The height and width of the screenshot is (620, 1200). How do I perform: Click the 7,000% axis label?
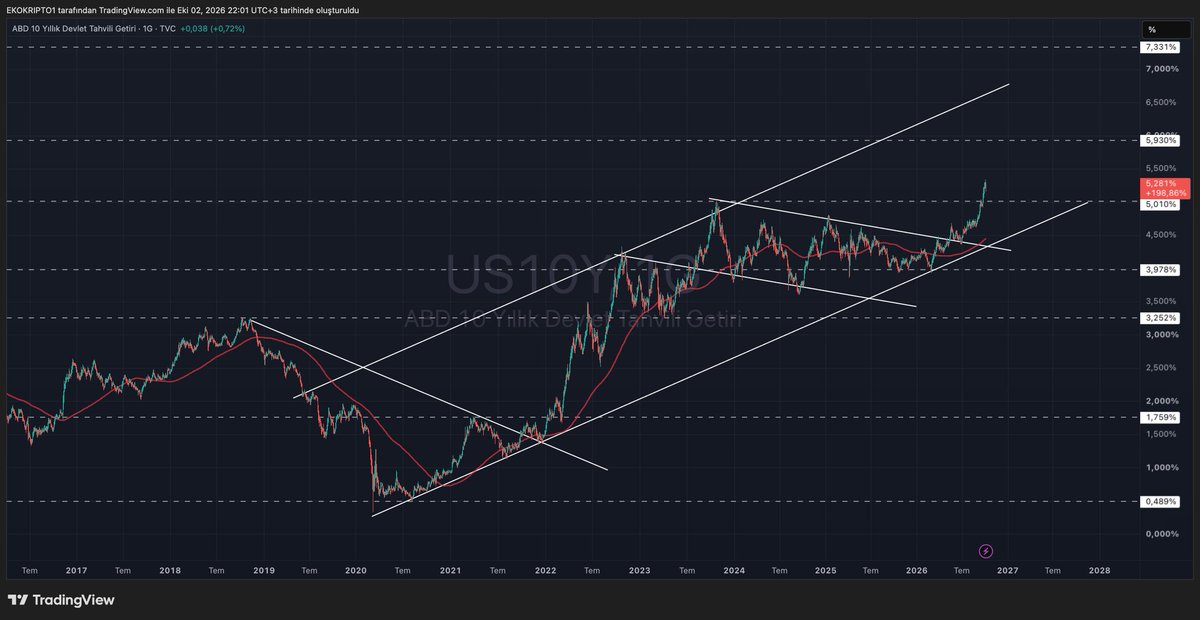[1162, 69]
